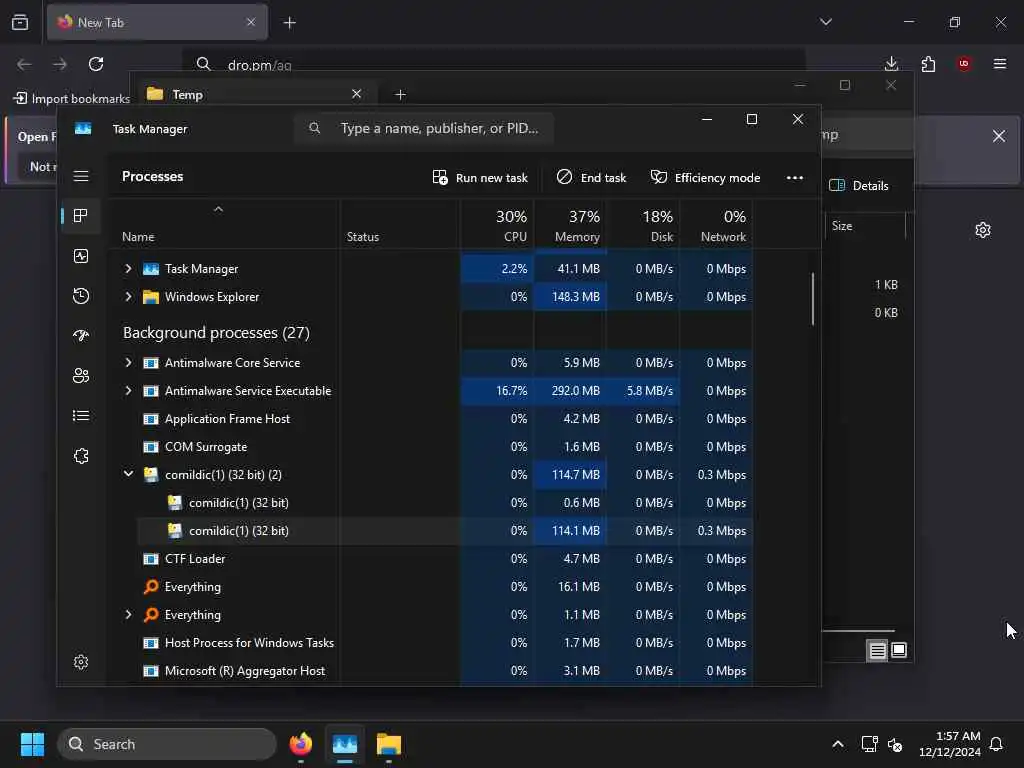Open the Startup apps icon in sidebar
The width and height of the screenshot is (1024, 768).
pyautogui.click(x=81, y=336)
